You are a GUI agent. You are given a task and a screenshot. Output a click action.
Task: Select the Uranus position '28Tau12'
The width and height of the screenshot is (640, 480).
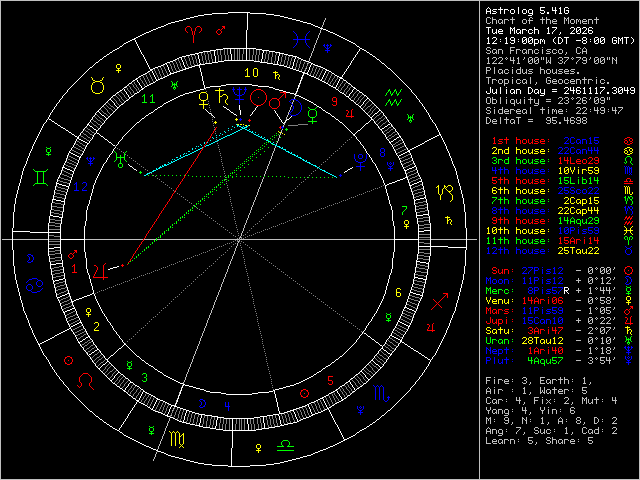[542, 341]
